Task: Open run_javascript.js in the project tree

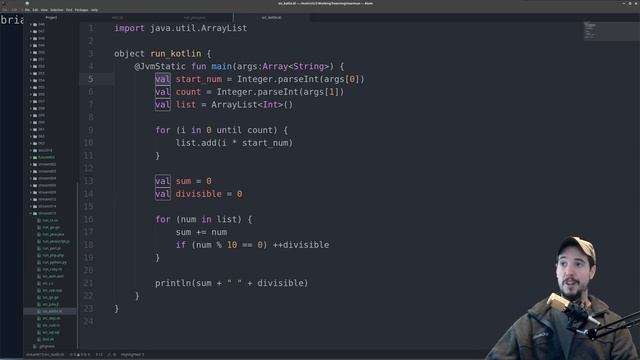Action: (56, 241)
